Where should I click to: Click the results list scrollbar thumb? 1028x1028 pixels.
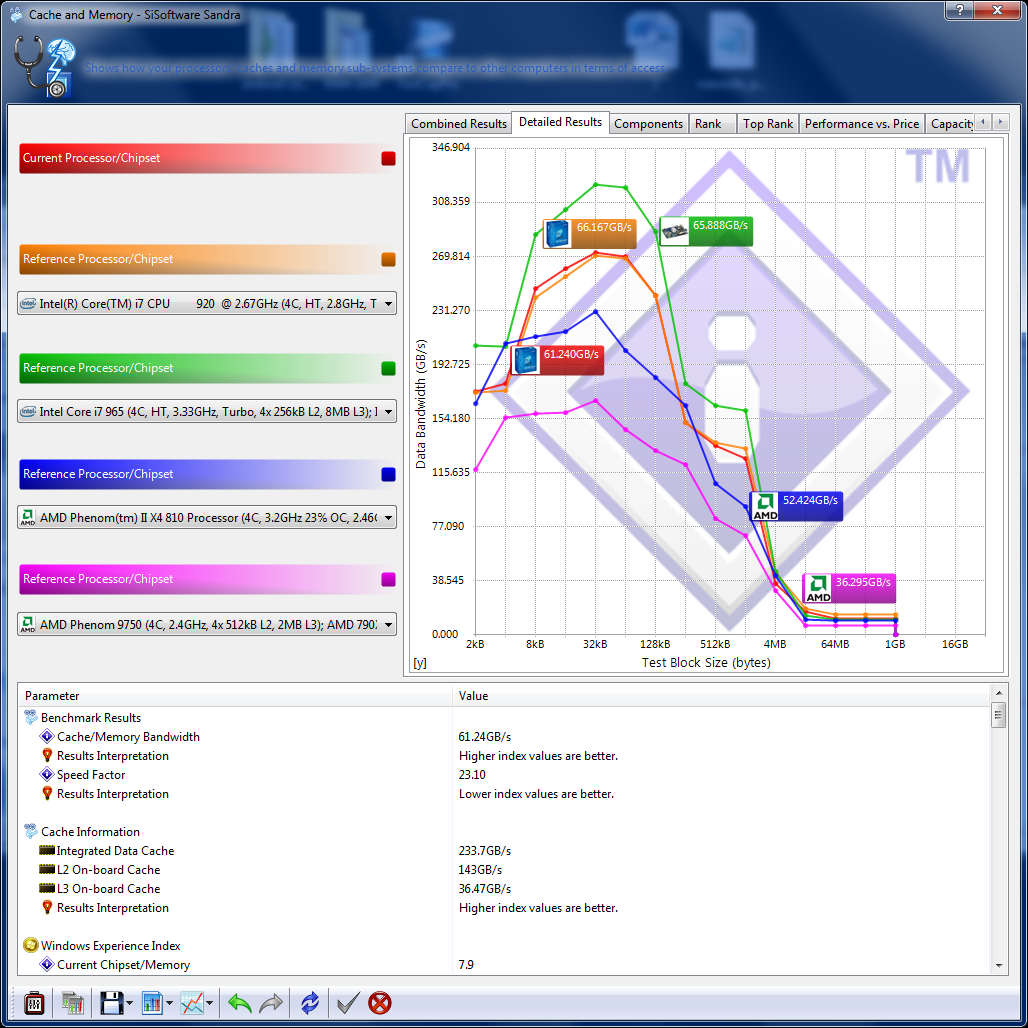click(x=998, y=715)
